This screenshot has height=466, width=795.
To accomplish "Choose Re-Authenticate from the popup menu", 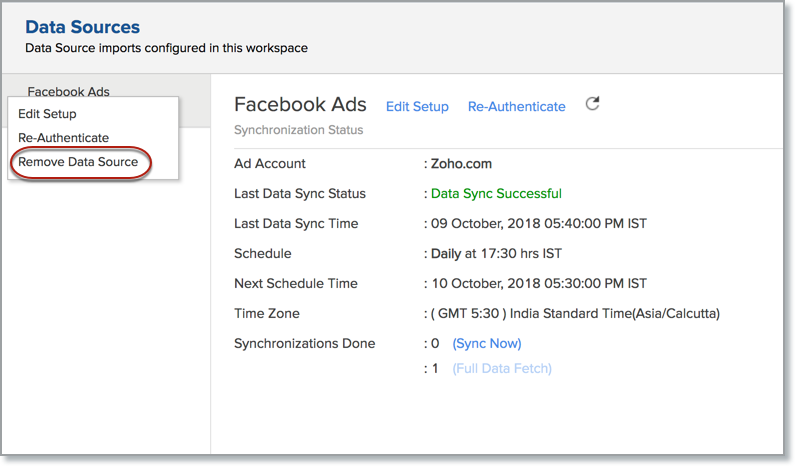I will point(63,138).
